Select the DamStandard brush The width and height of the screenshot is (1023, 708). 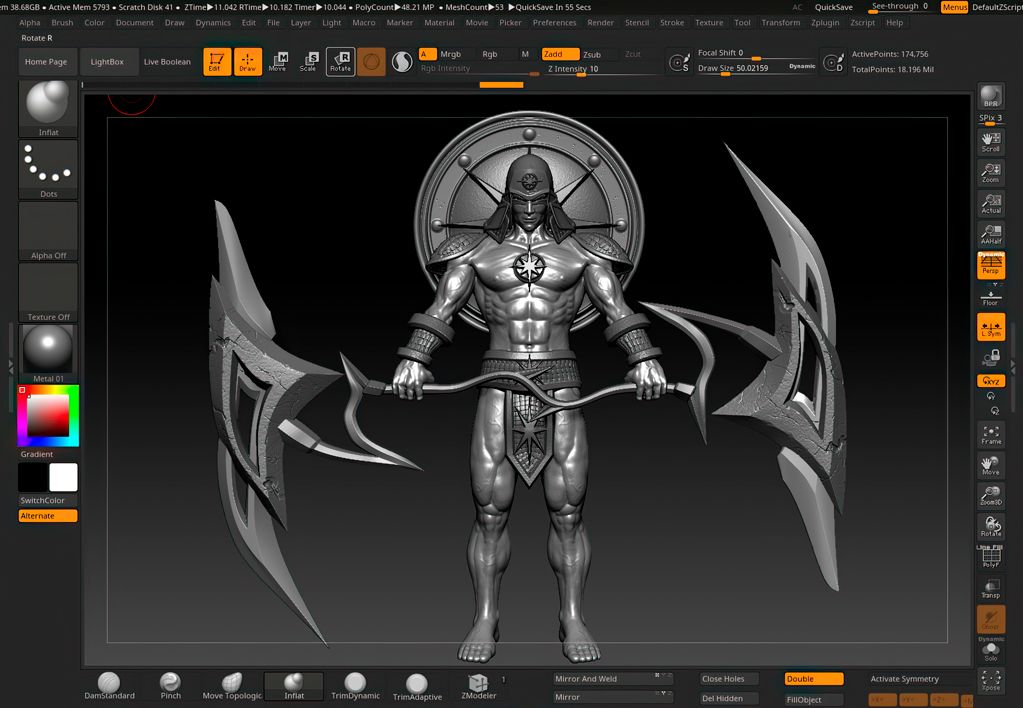(x=109, y=686)
